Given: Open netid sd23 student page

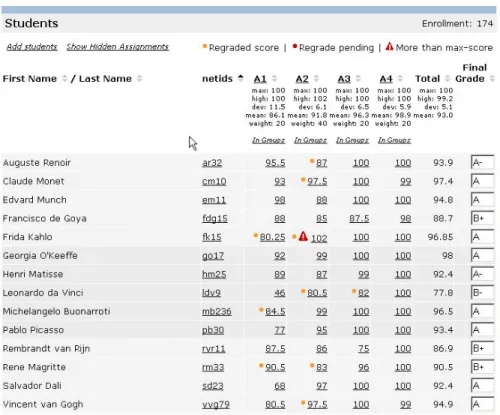Looking at the screenshot, I should (213, 386).
